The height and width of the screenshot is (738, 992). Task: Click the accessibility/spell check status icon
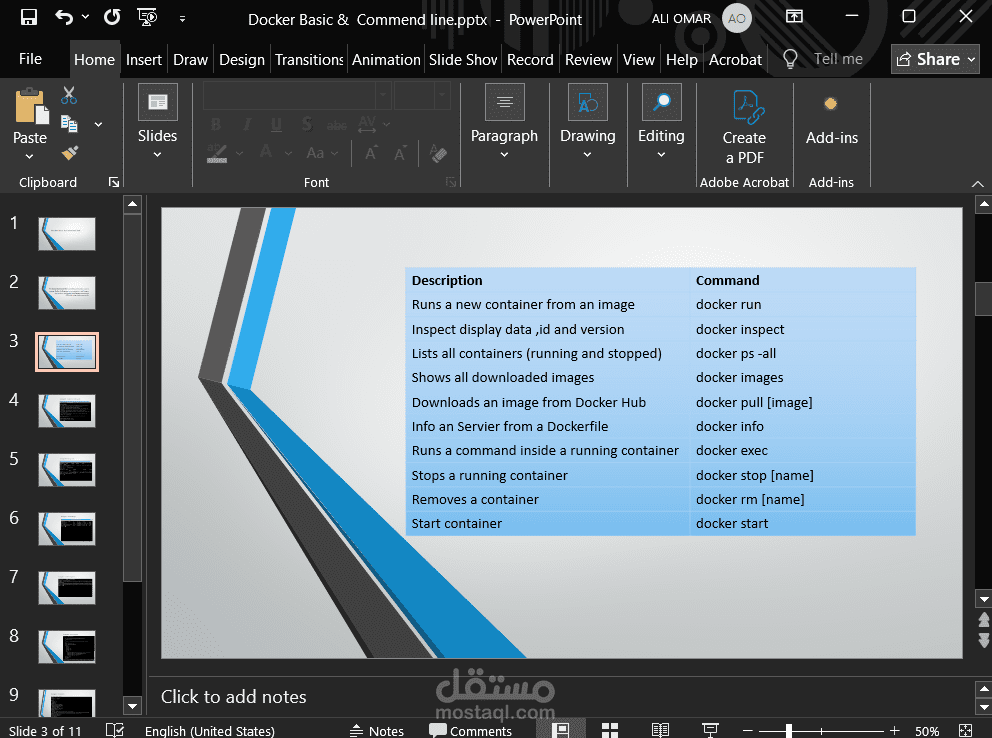[x=115, y=730]
